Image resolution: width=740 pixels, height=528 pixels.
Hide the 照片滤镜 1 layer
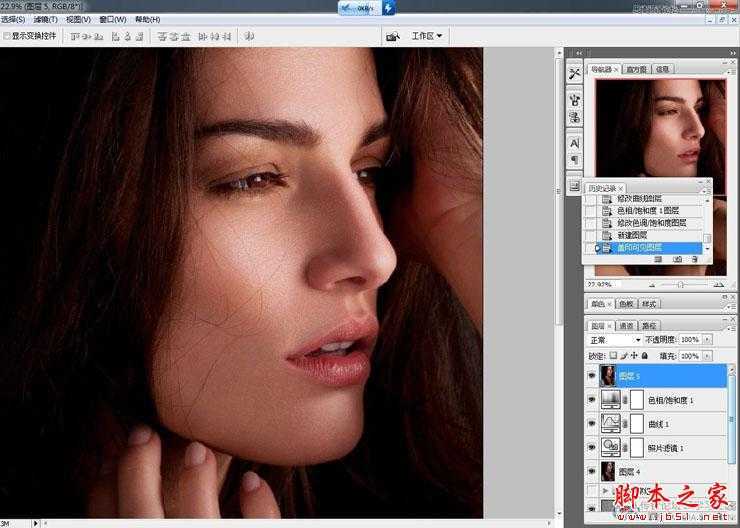(x=592, y=447)
